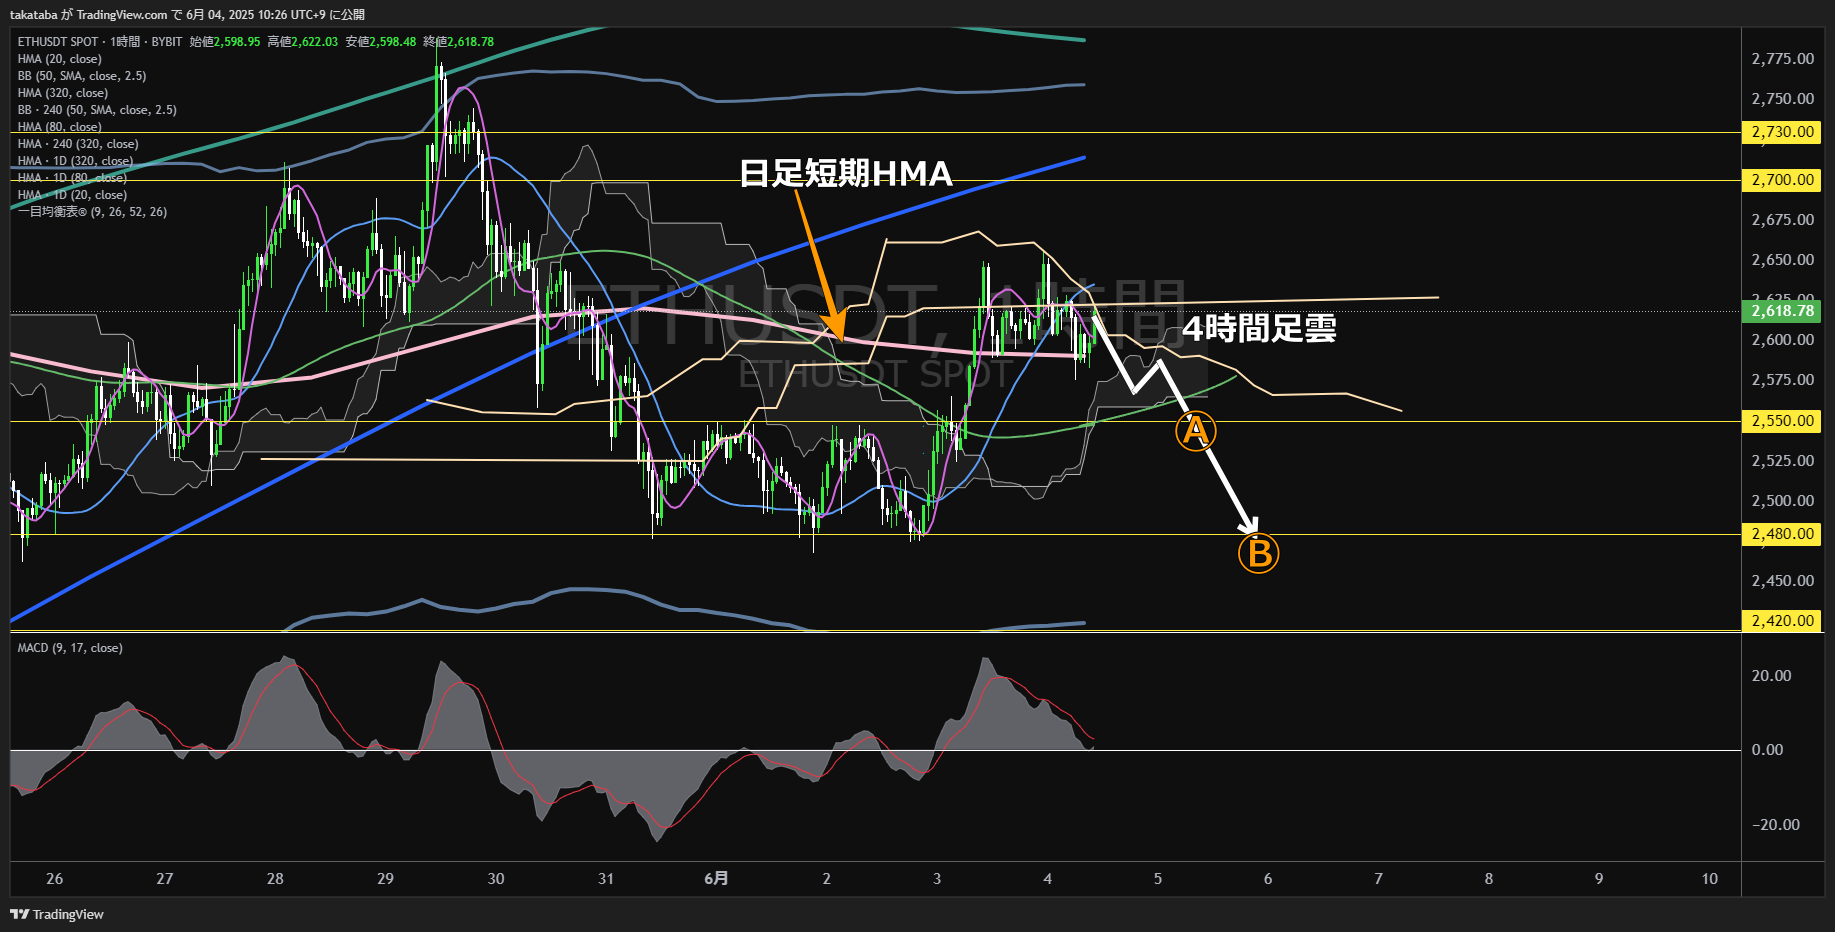Click the green 2,618.78 current price label
Viewport: 1835px width, 932px height.
[1782, 311]
